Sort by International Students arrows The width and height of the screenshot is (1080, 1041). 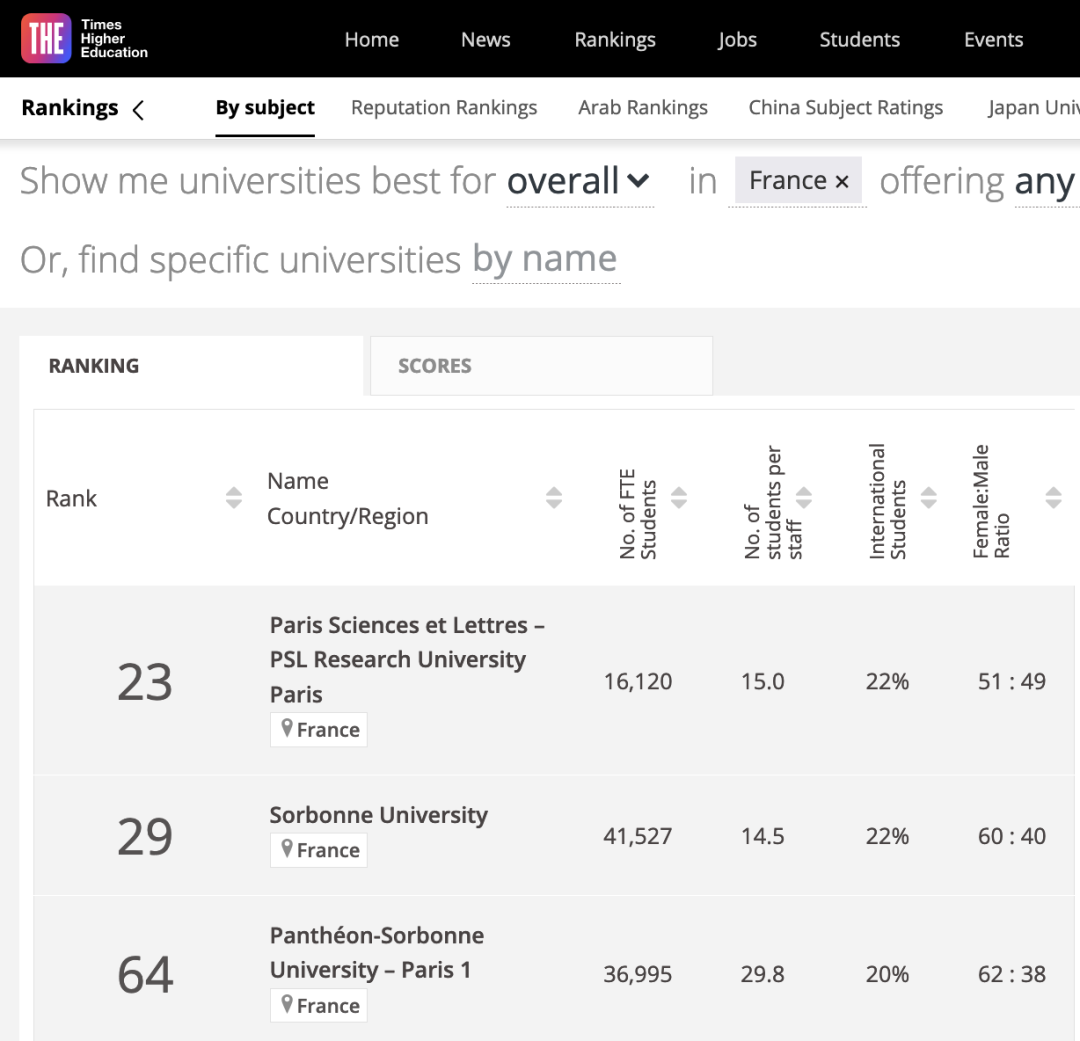(x=928, y=497)
